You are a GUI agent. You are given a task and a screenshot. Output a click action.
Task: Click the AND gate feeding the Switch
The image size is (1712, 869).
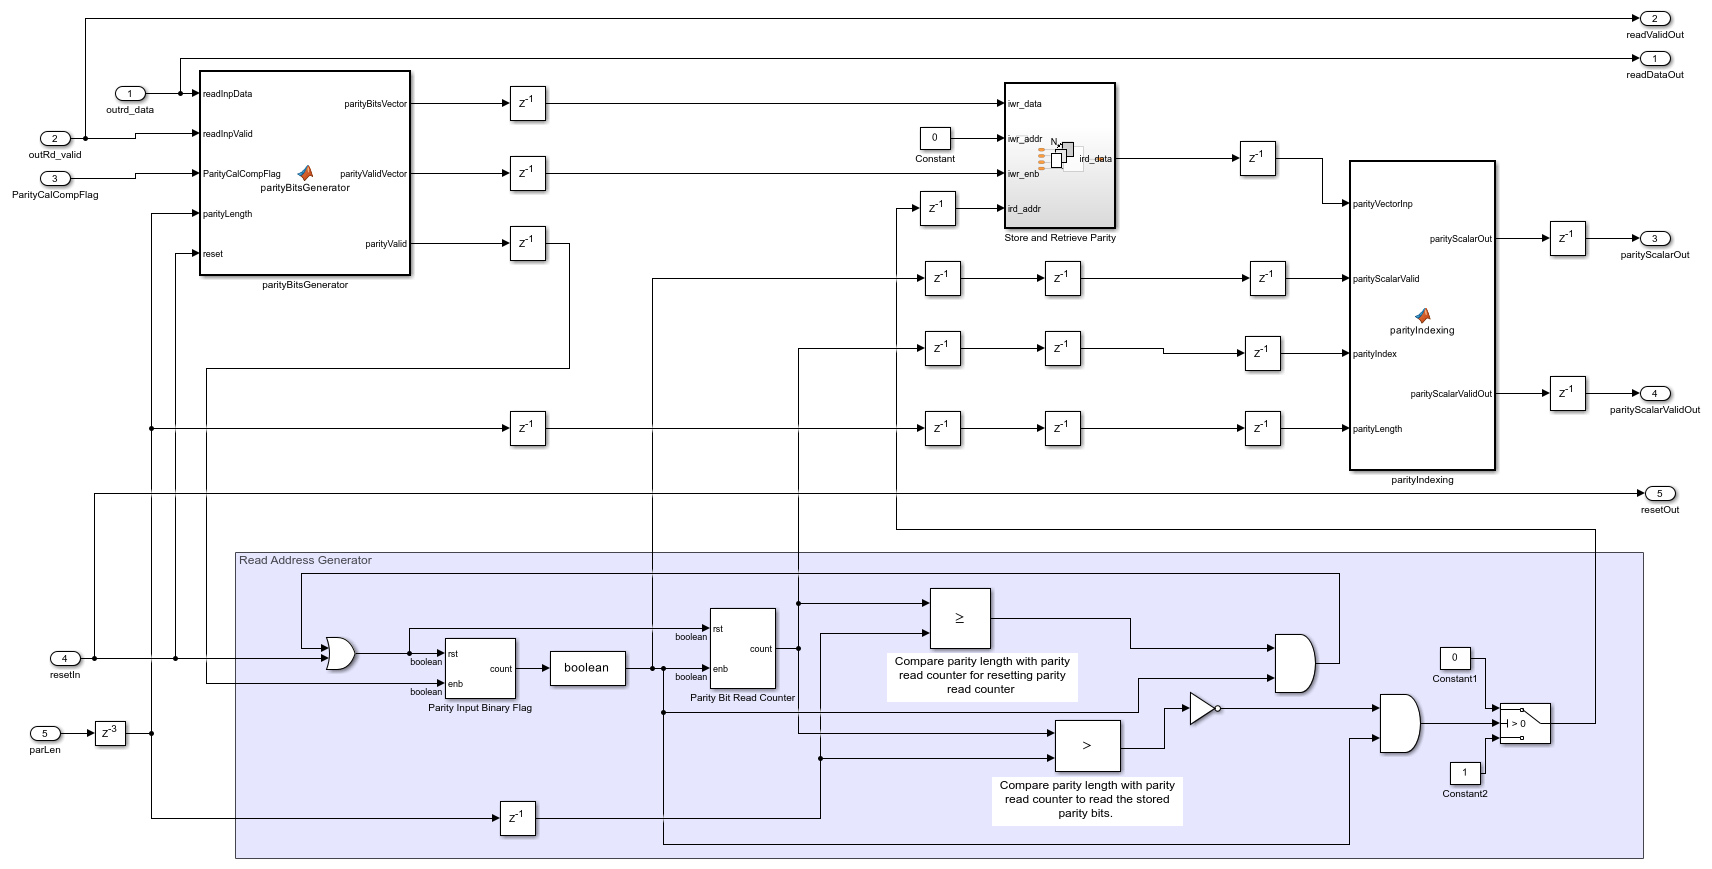tap(1399, 723)
